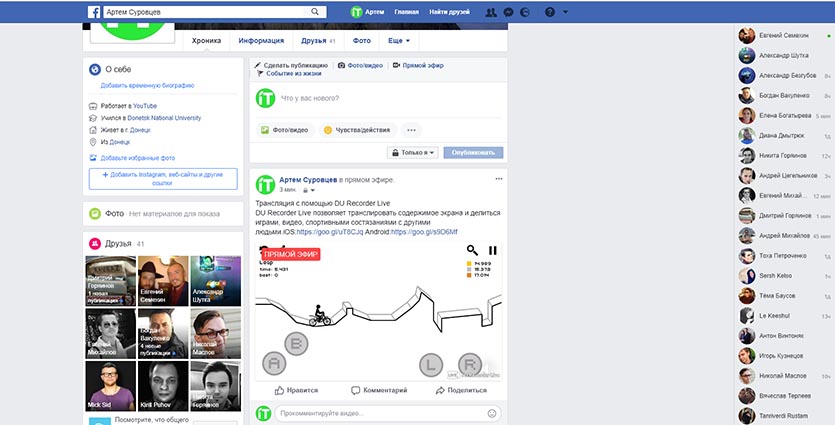This screenshot has width=835, height=425.
Task: Open the iOS goo.gl link in post
Action: [x=330, y=232]
